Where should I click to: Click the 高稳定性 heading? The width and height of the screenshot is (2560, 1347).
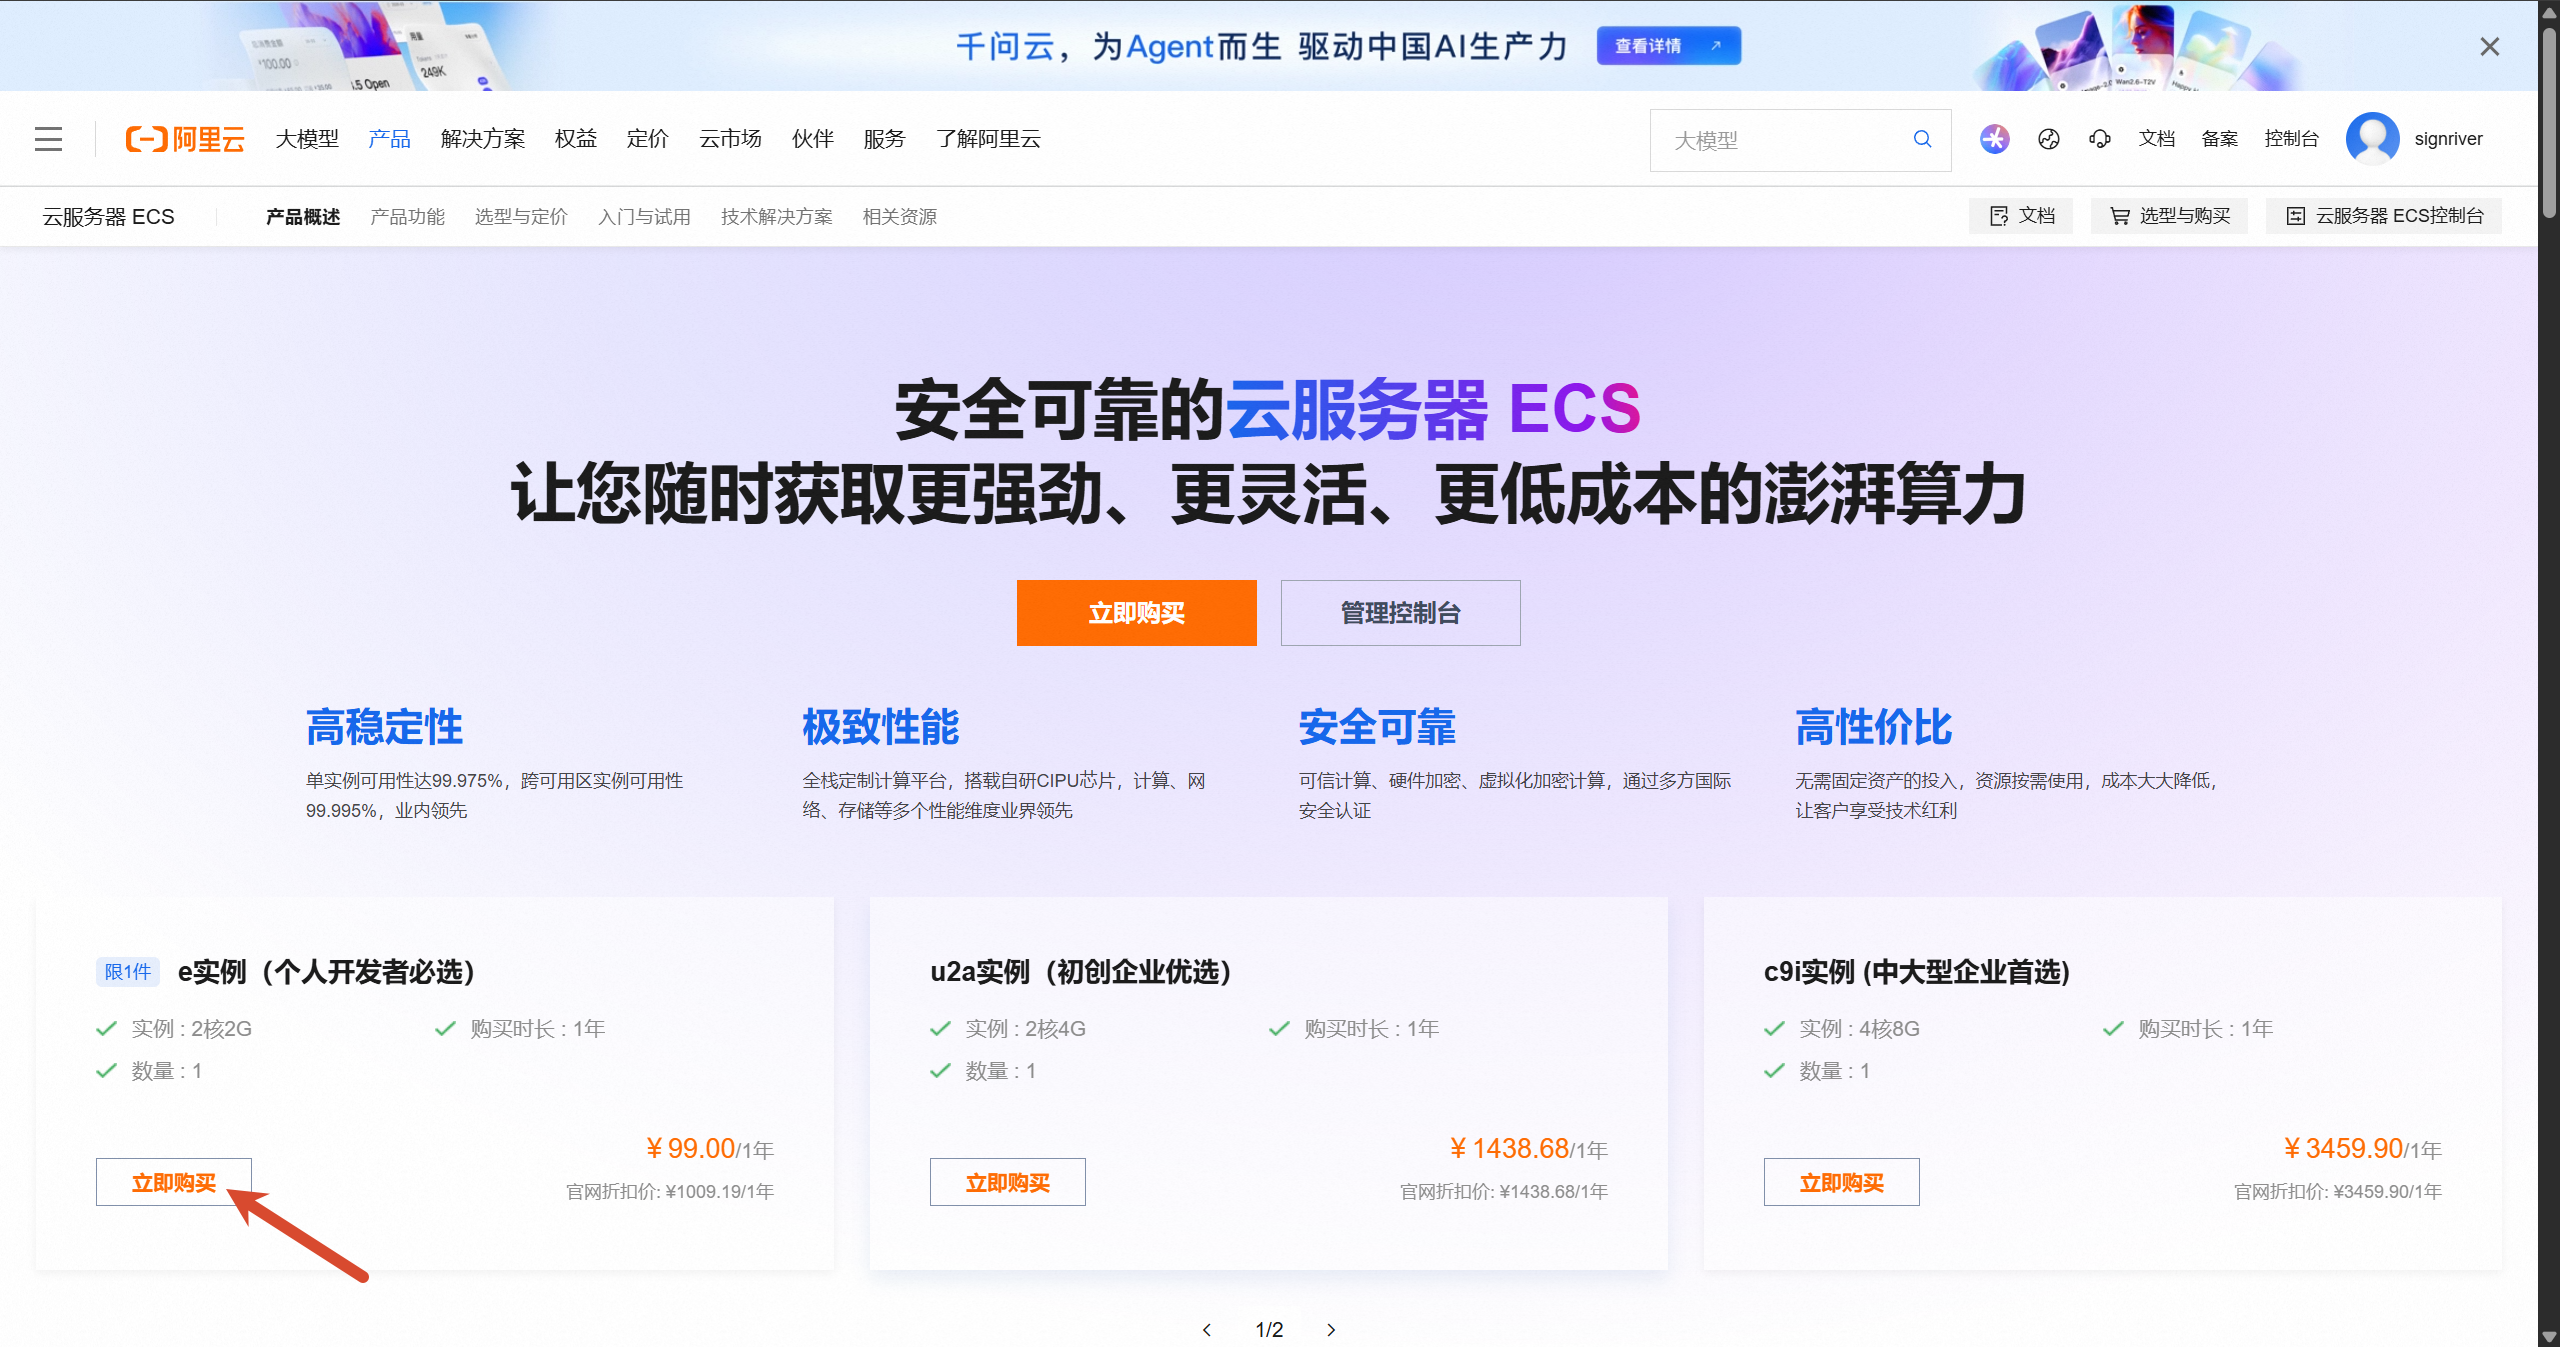385,727
